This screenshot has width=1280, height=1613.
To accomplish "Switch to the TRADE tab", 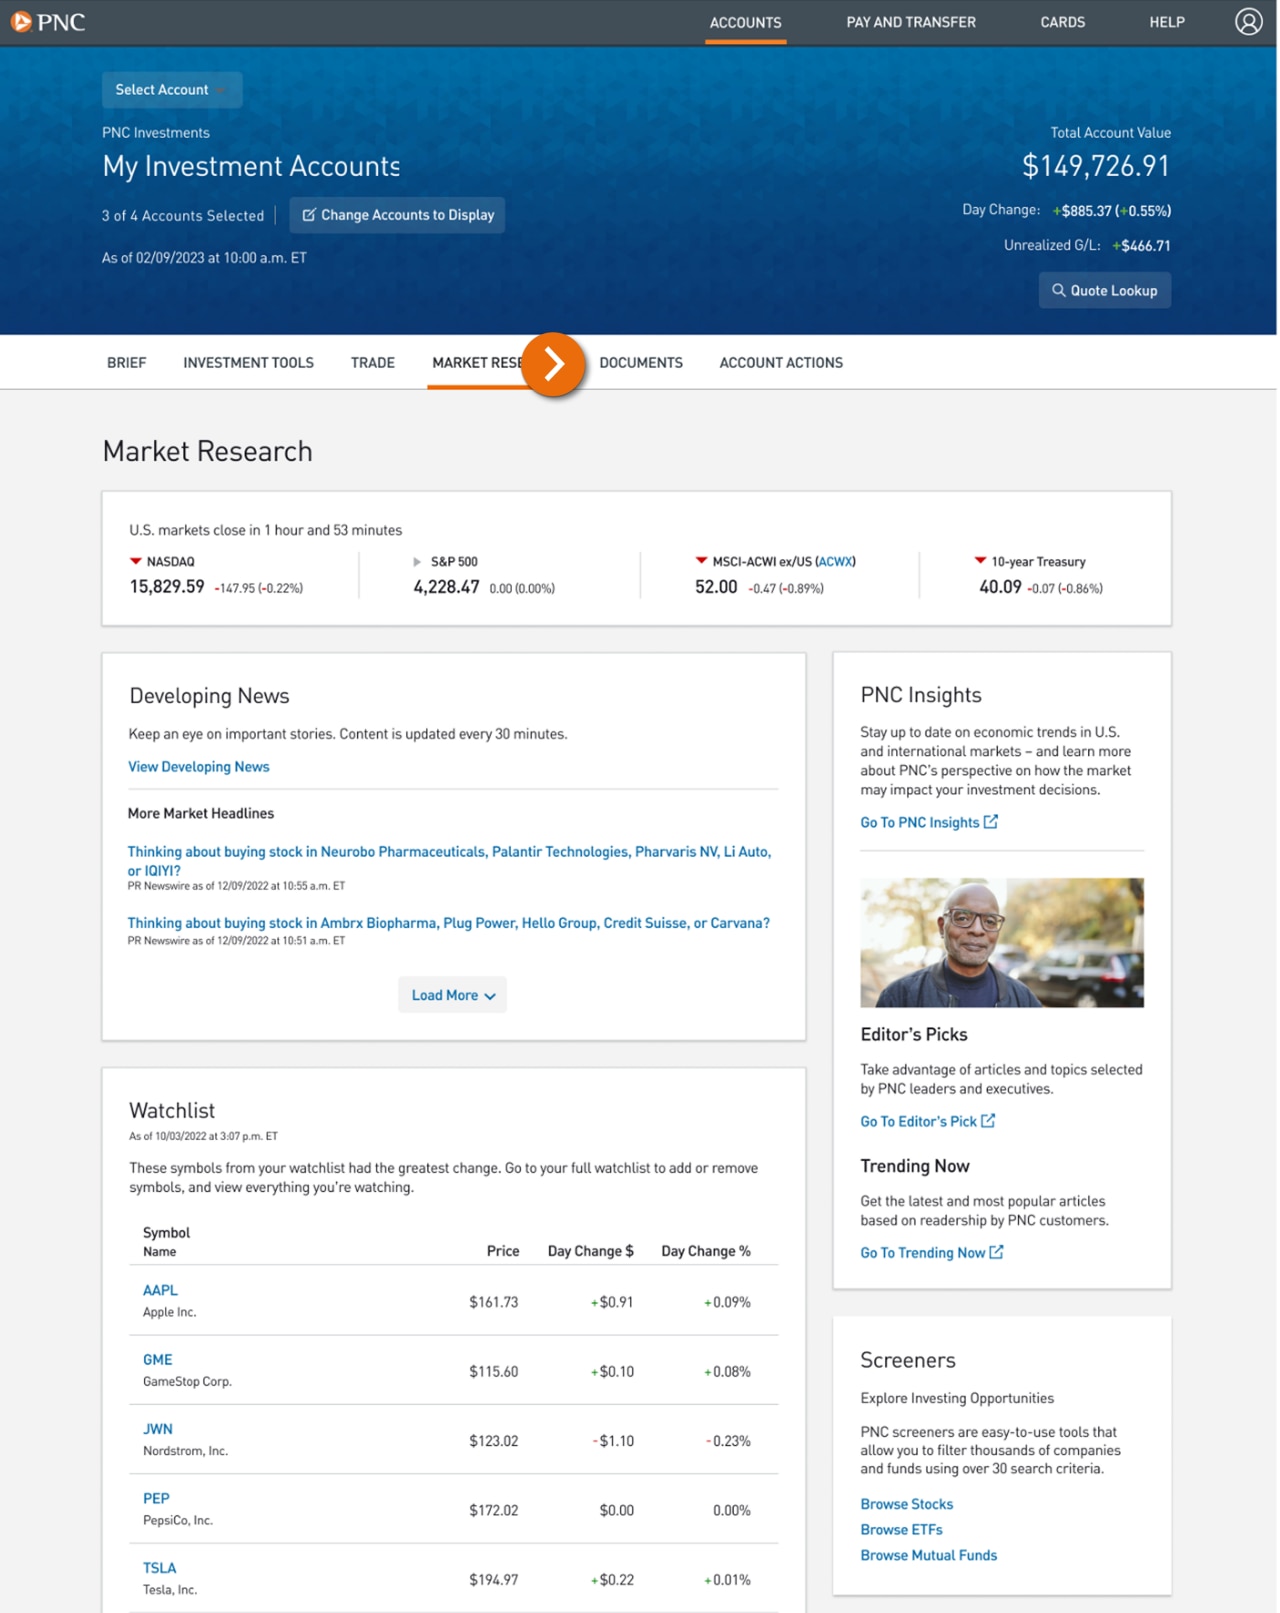I will tap(373, 363).
